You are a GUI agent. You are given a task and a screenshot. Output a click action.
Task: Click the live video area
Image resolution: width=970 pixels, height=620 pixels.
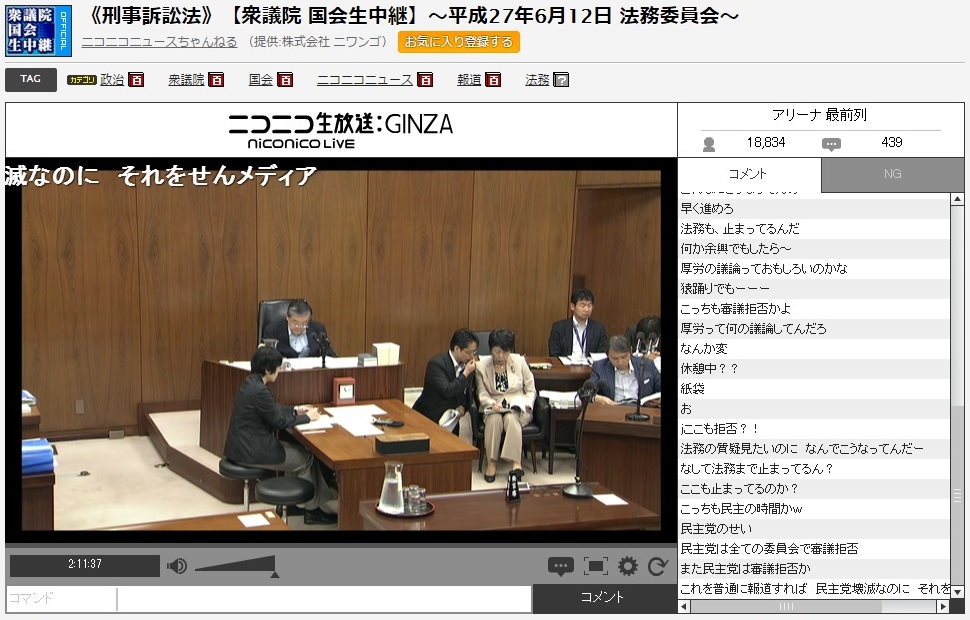click(x=341, y=350)
